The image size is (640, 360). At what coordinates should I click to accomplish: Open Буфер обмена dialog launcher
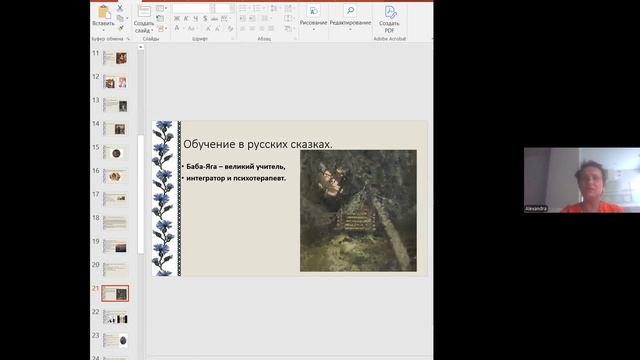(x=128, y=39)
